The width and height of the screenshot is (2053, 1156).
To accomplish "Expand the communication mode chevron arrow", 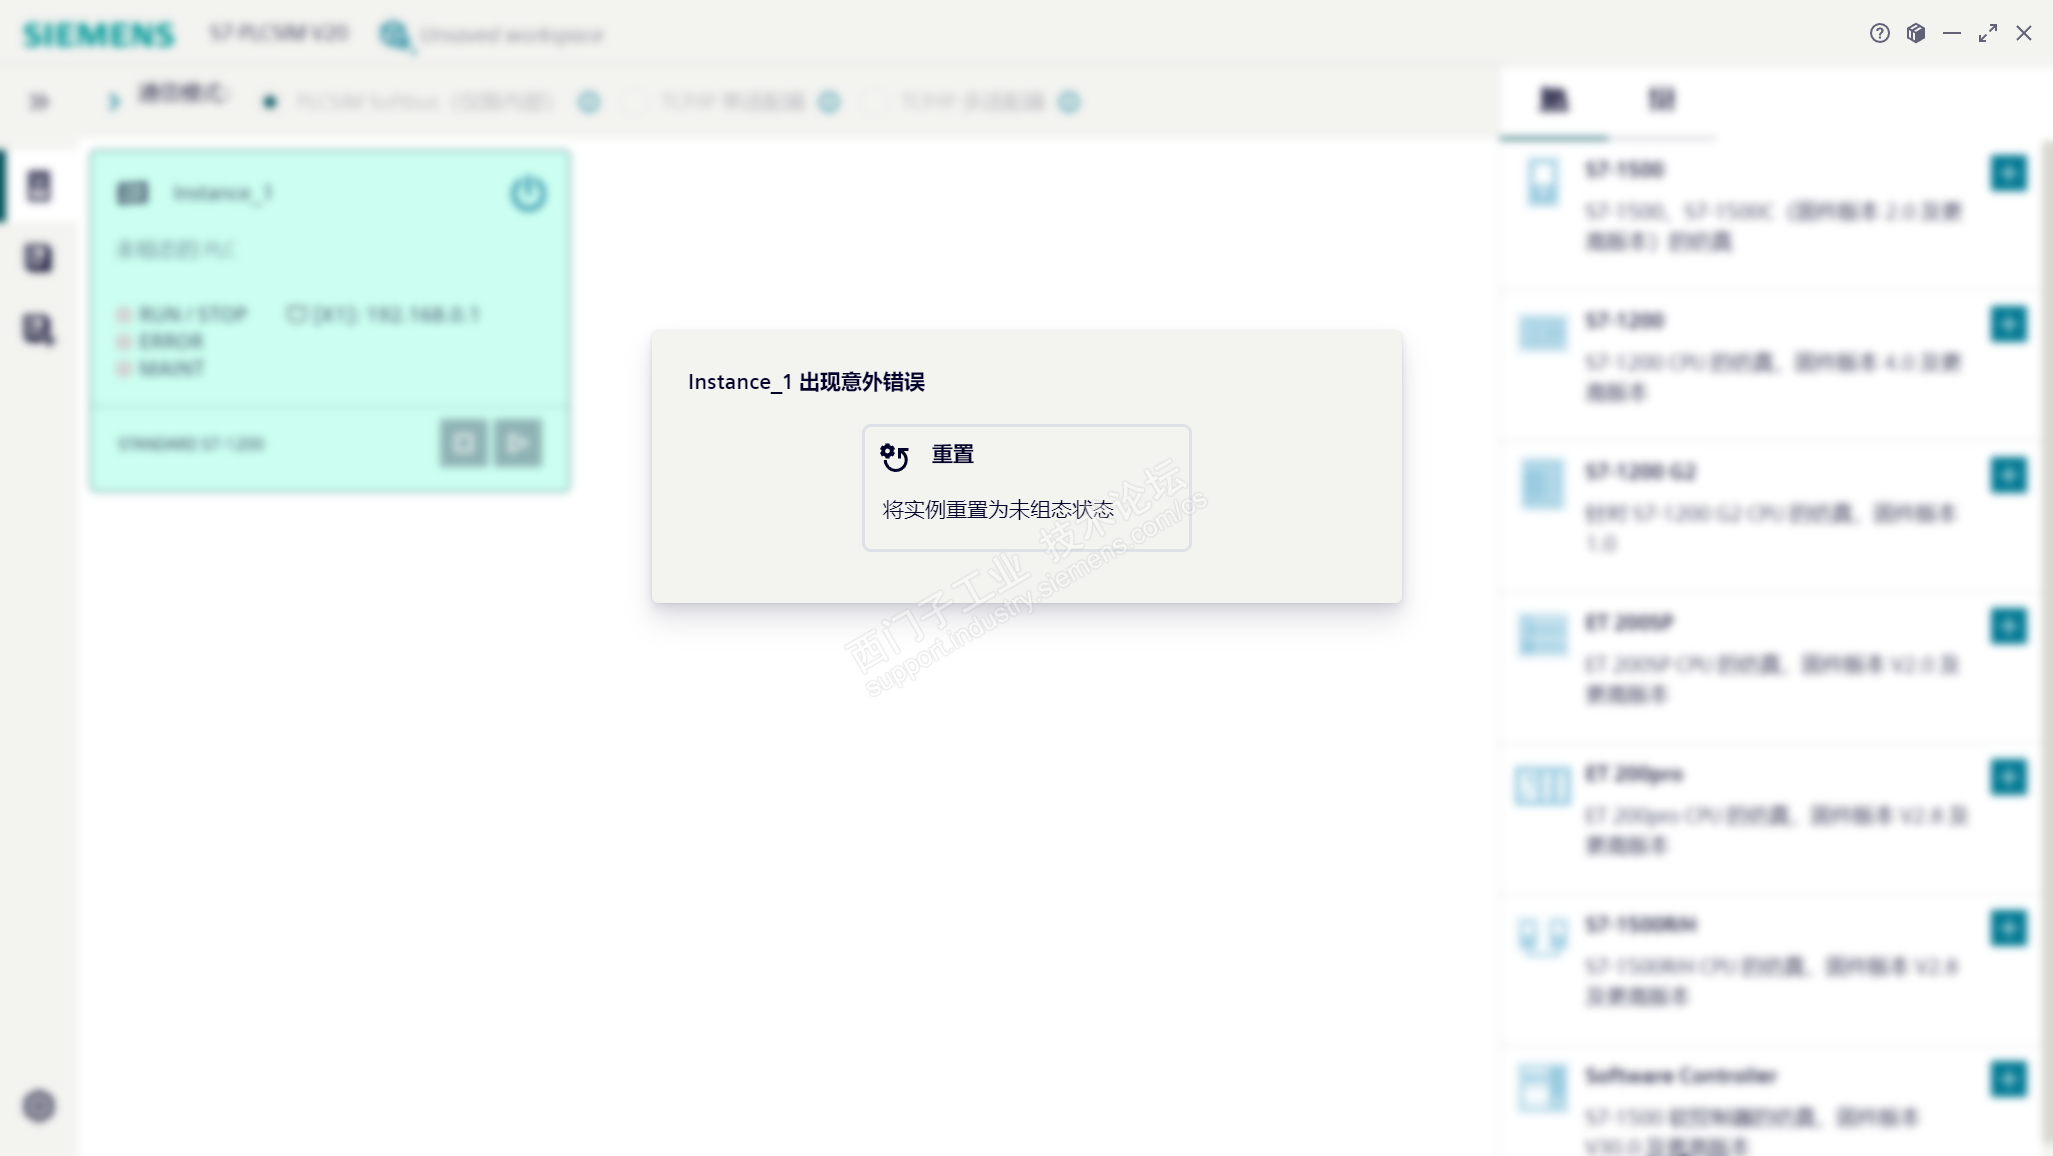I will pyautogui.click(x=113, y=101).
